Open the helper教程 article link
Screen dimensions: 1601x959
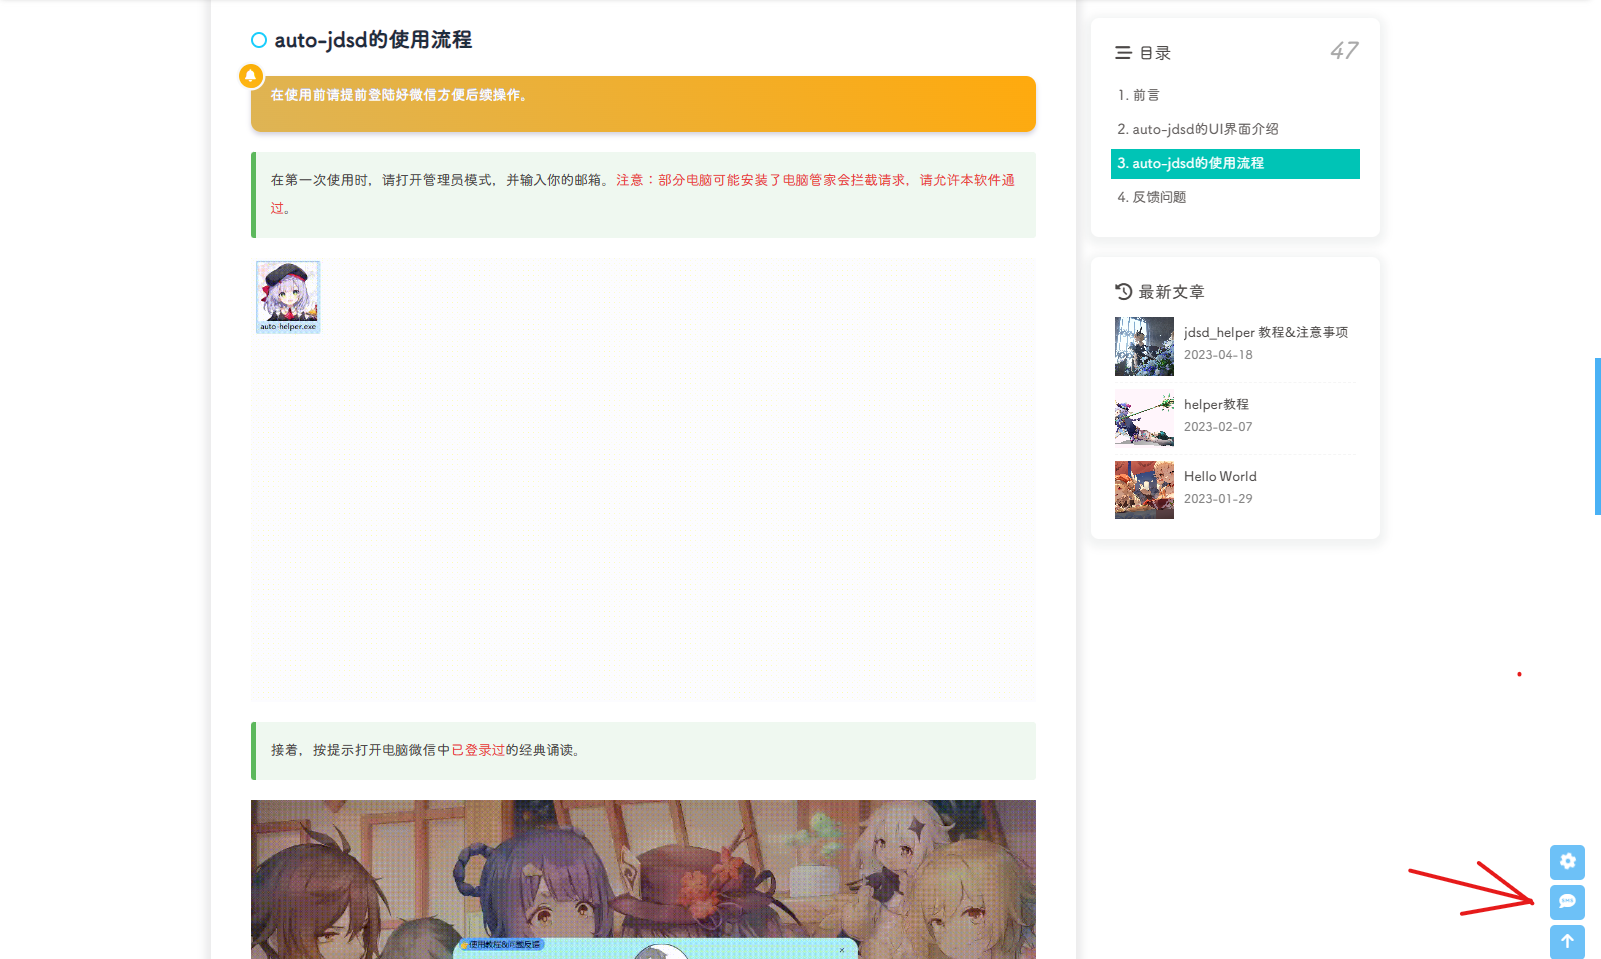(x=1216, y=404)
